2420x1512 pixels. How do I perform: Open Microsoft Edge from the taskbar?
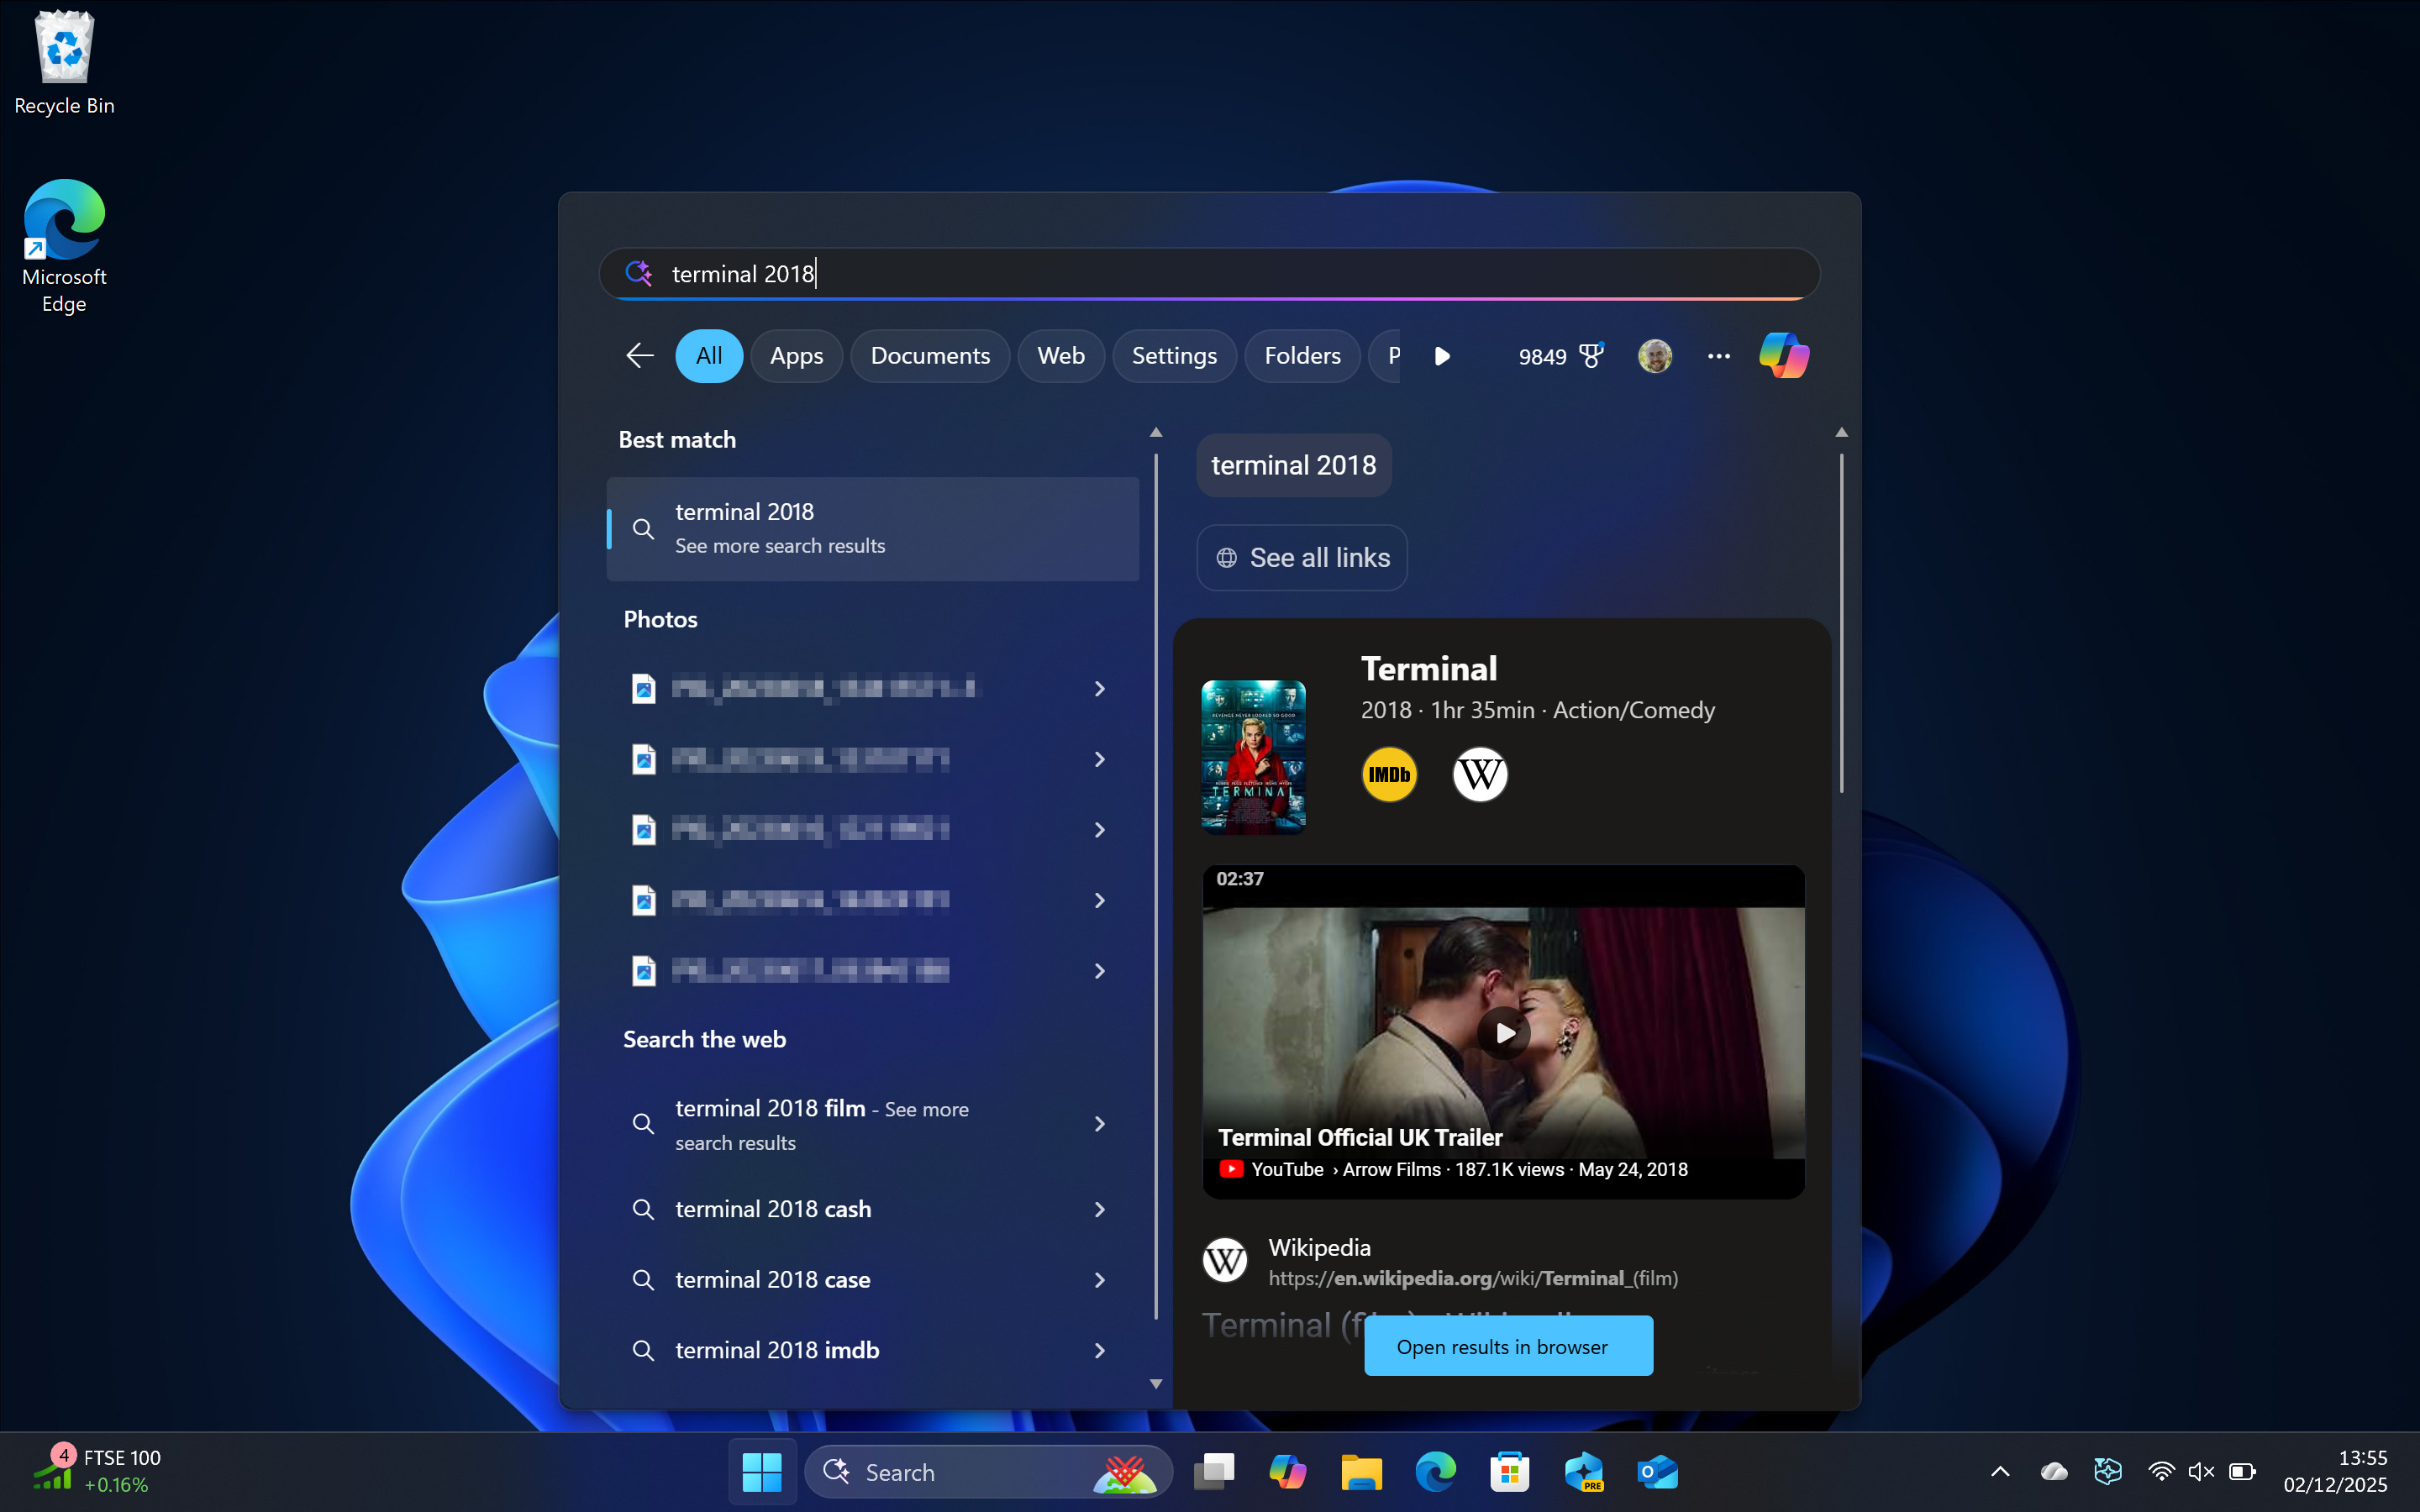(x=1436, y=1471)
